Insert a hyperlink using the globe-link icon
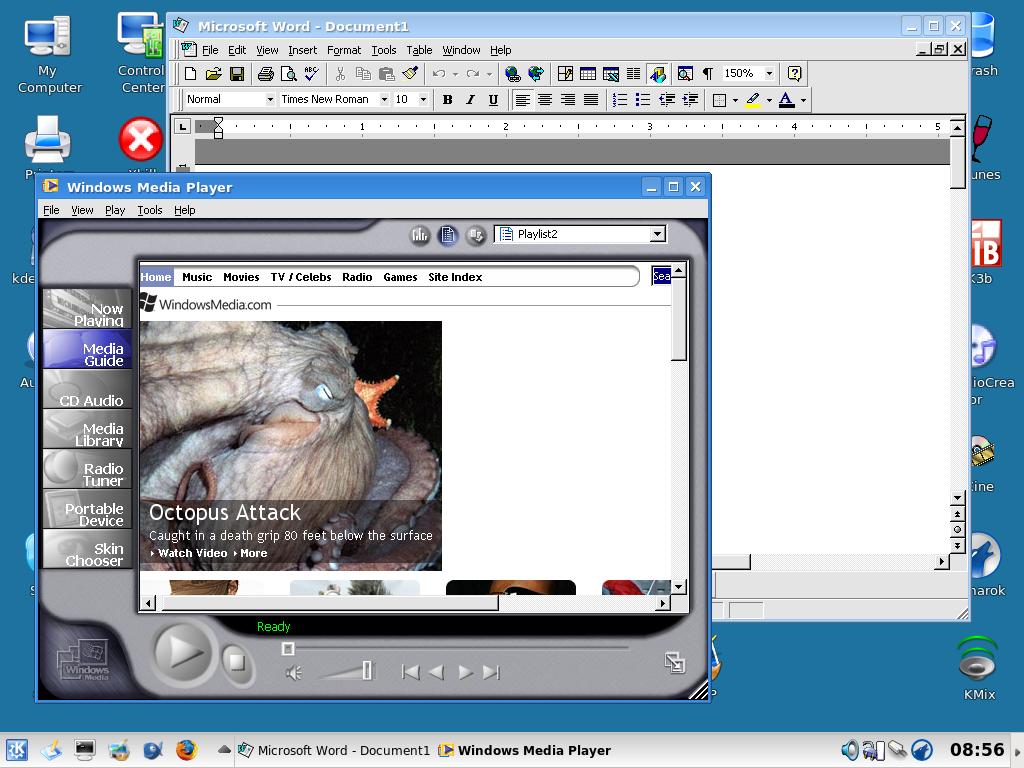This screenshot has height=768, width=1024. point(513,74)
